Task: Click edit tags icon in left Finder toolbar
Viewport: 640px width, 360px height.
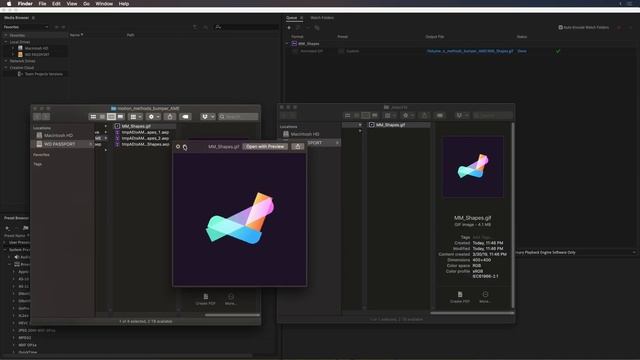Action: point(185,117)
